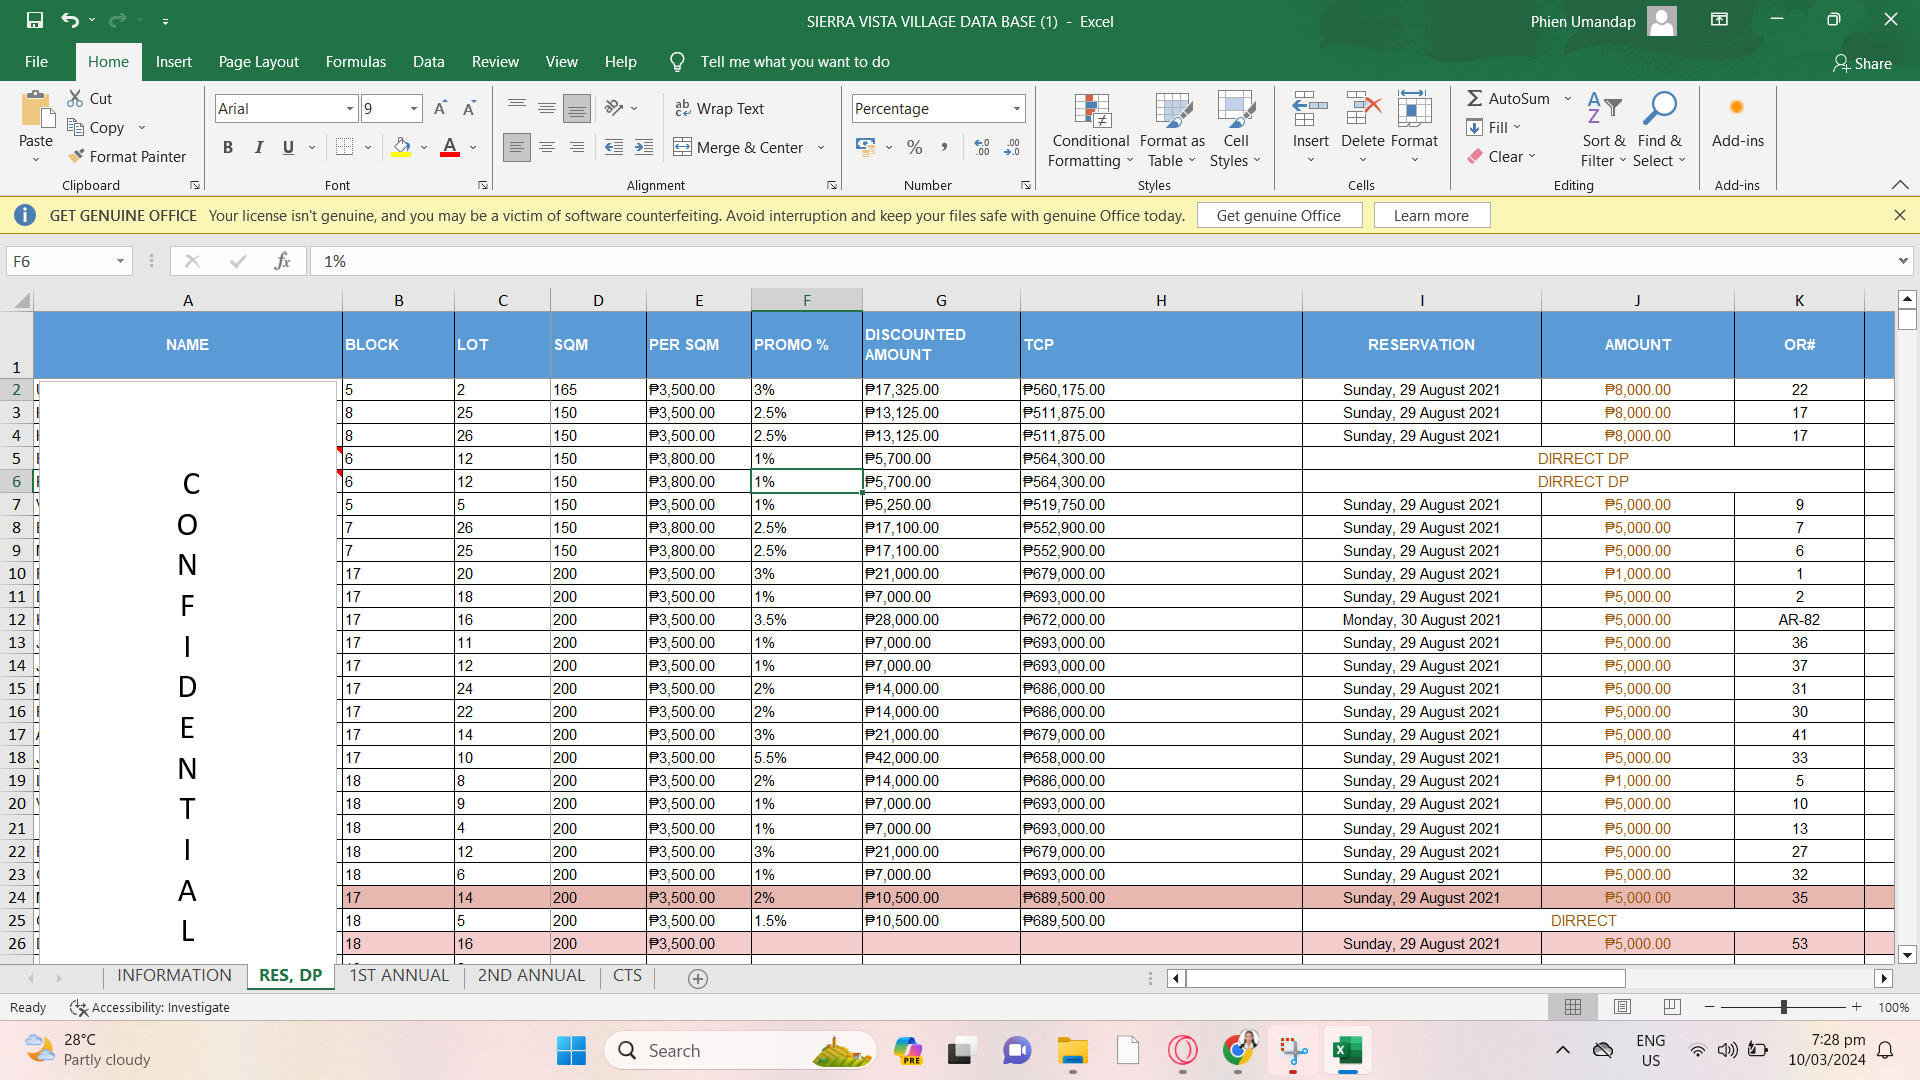Apply Percent Style format
Image resolution: width=1920 pixels, height=1080 pixels.
coord(914,147)
